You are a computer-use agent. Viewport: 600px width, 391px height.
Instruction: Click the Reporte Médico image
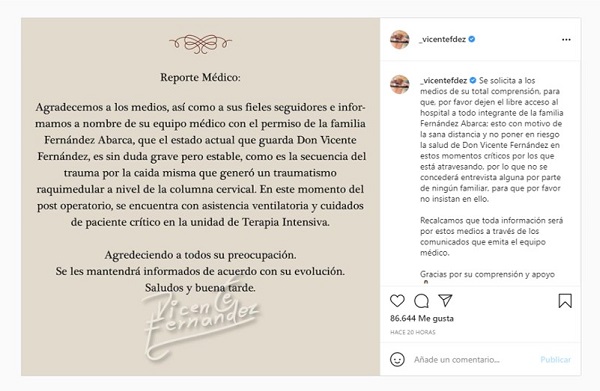(x=201, y=196)
